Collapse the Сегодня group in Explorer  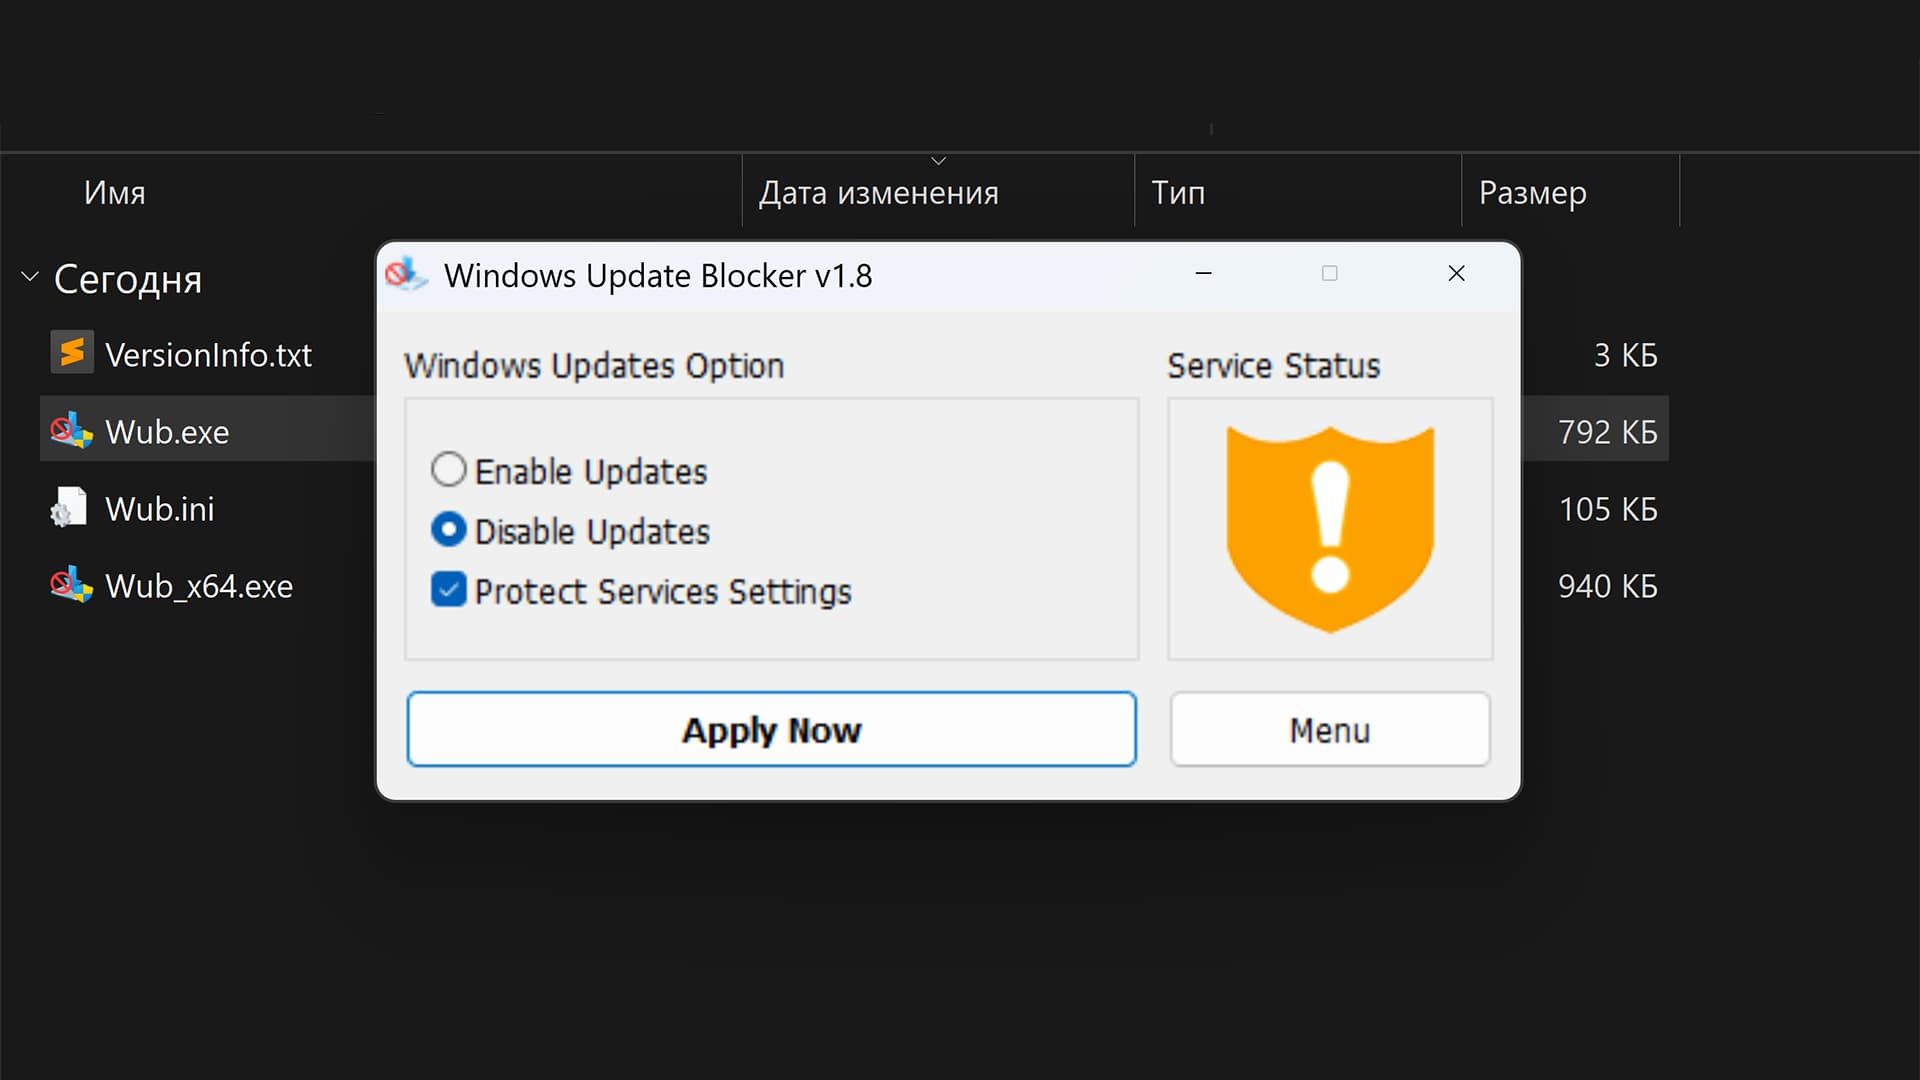click(x=30, y=277)
